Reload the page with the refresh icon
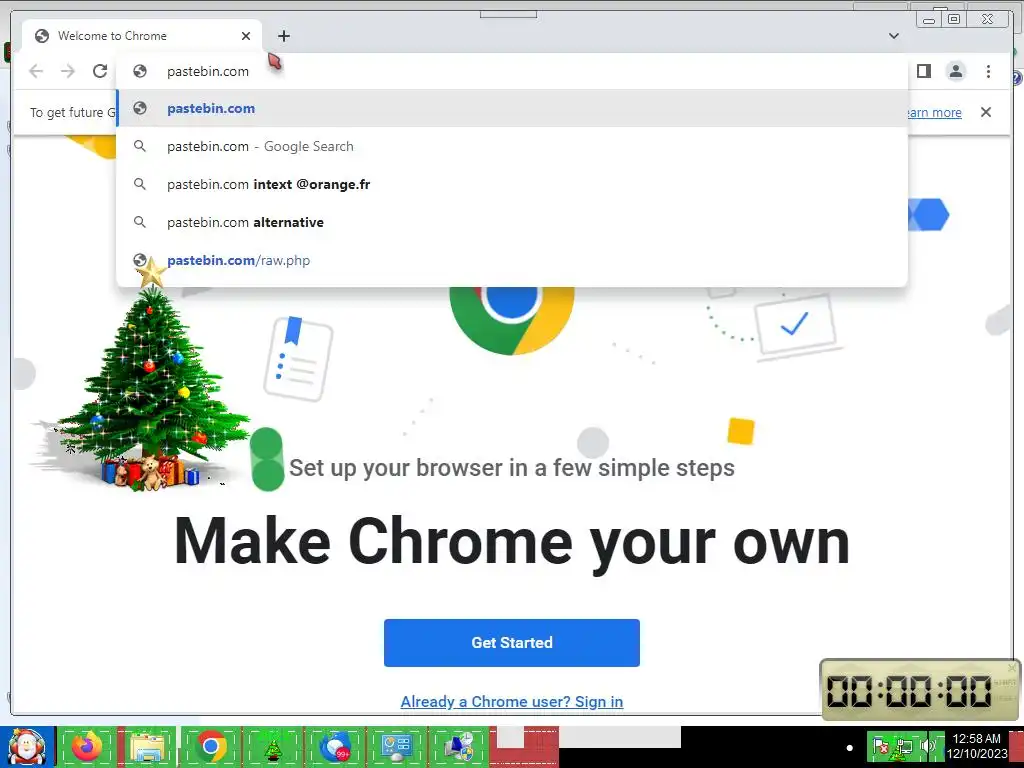This screenshot has width=1024, height=768. coord(100,71)
